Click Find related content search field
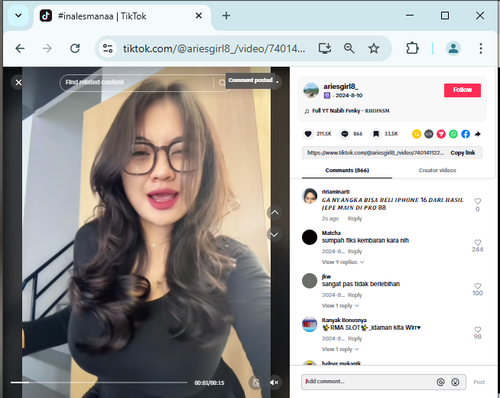Image resolution: width=500 pixels, height=398 pixels. 138,82
